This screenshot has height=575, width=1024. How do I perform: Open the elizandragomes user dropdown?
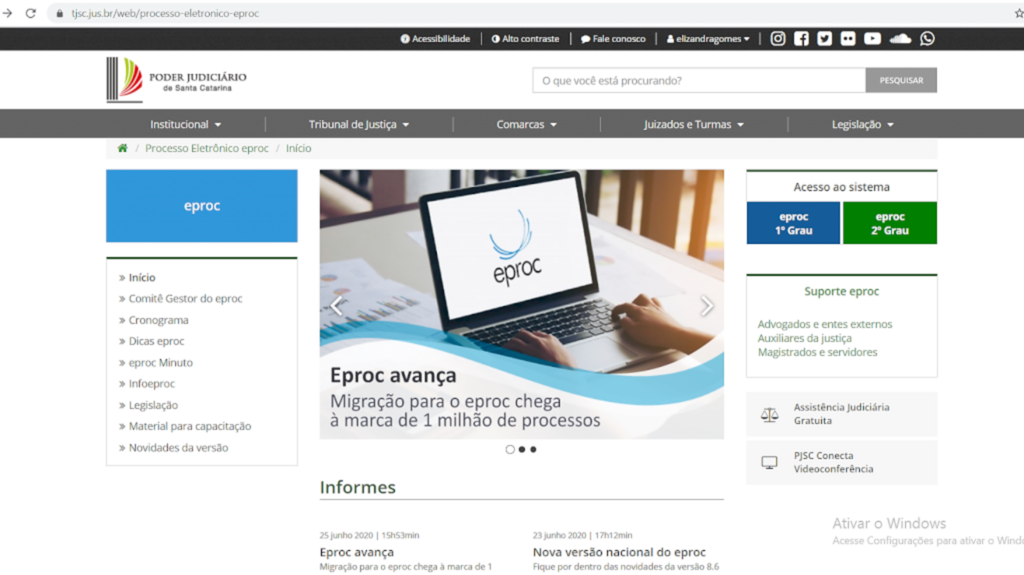[x=708, y=39]
